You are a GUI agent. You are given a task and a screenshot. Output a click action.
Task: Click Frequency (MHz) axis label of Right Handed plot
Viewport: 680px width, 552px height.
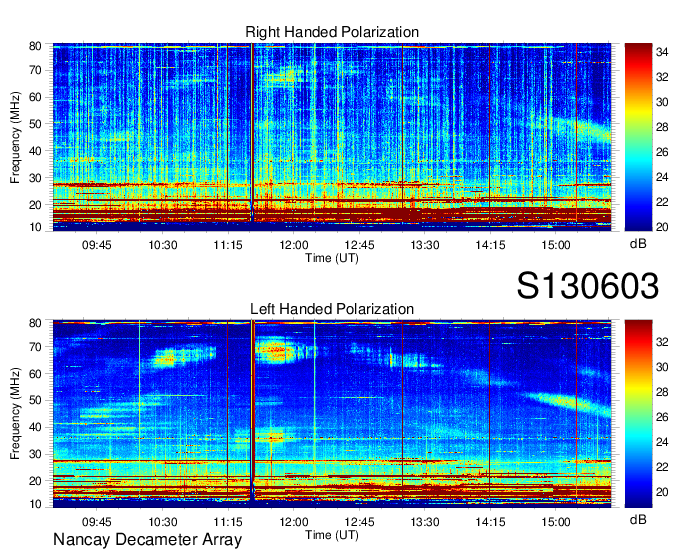(15, 137)
